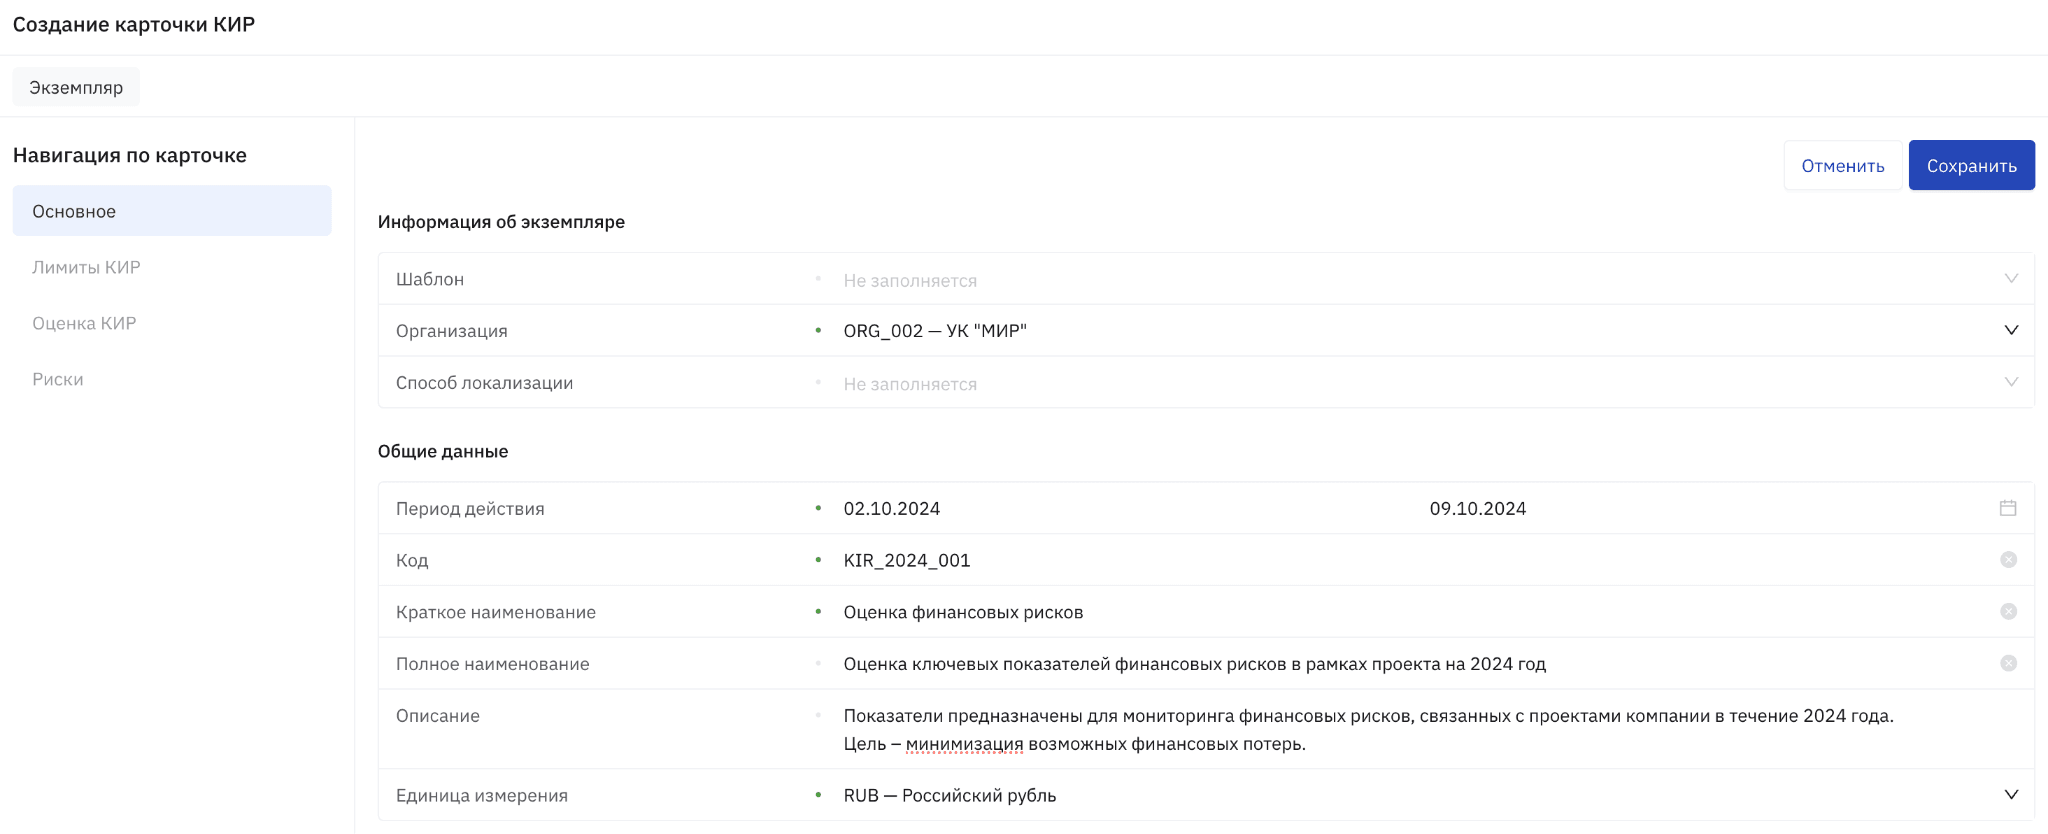Click the KIR_2024_001 code input
2048x834 pixels.
coord(1415,560)
